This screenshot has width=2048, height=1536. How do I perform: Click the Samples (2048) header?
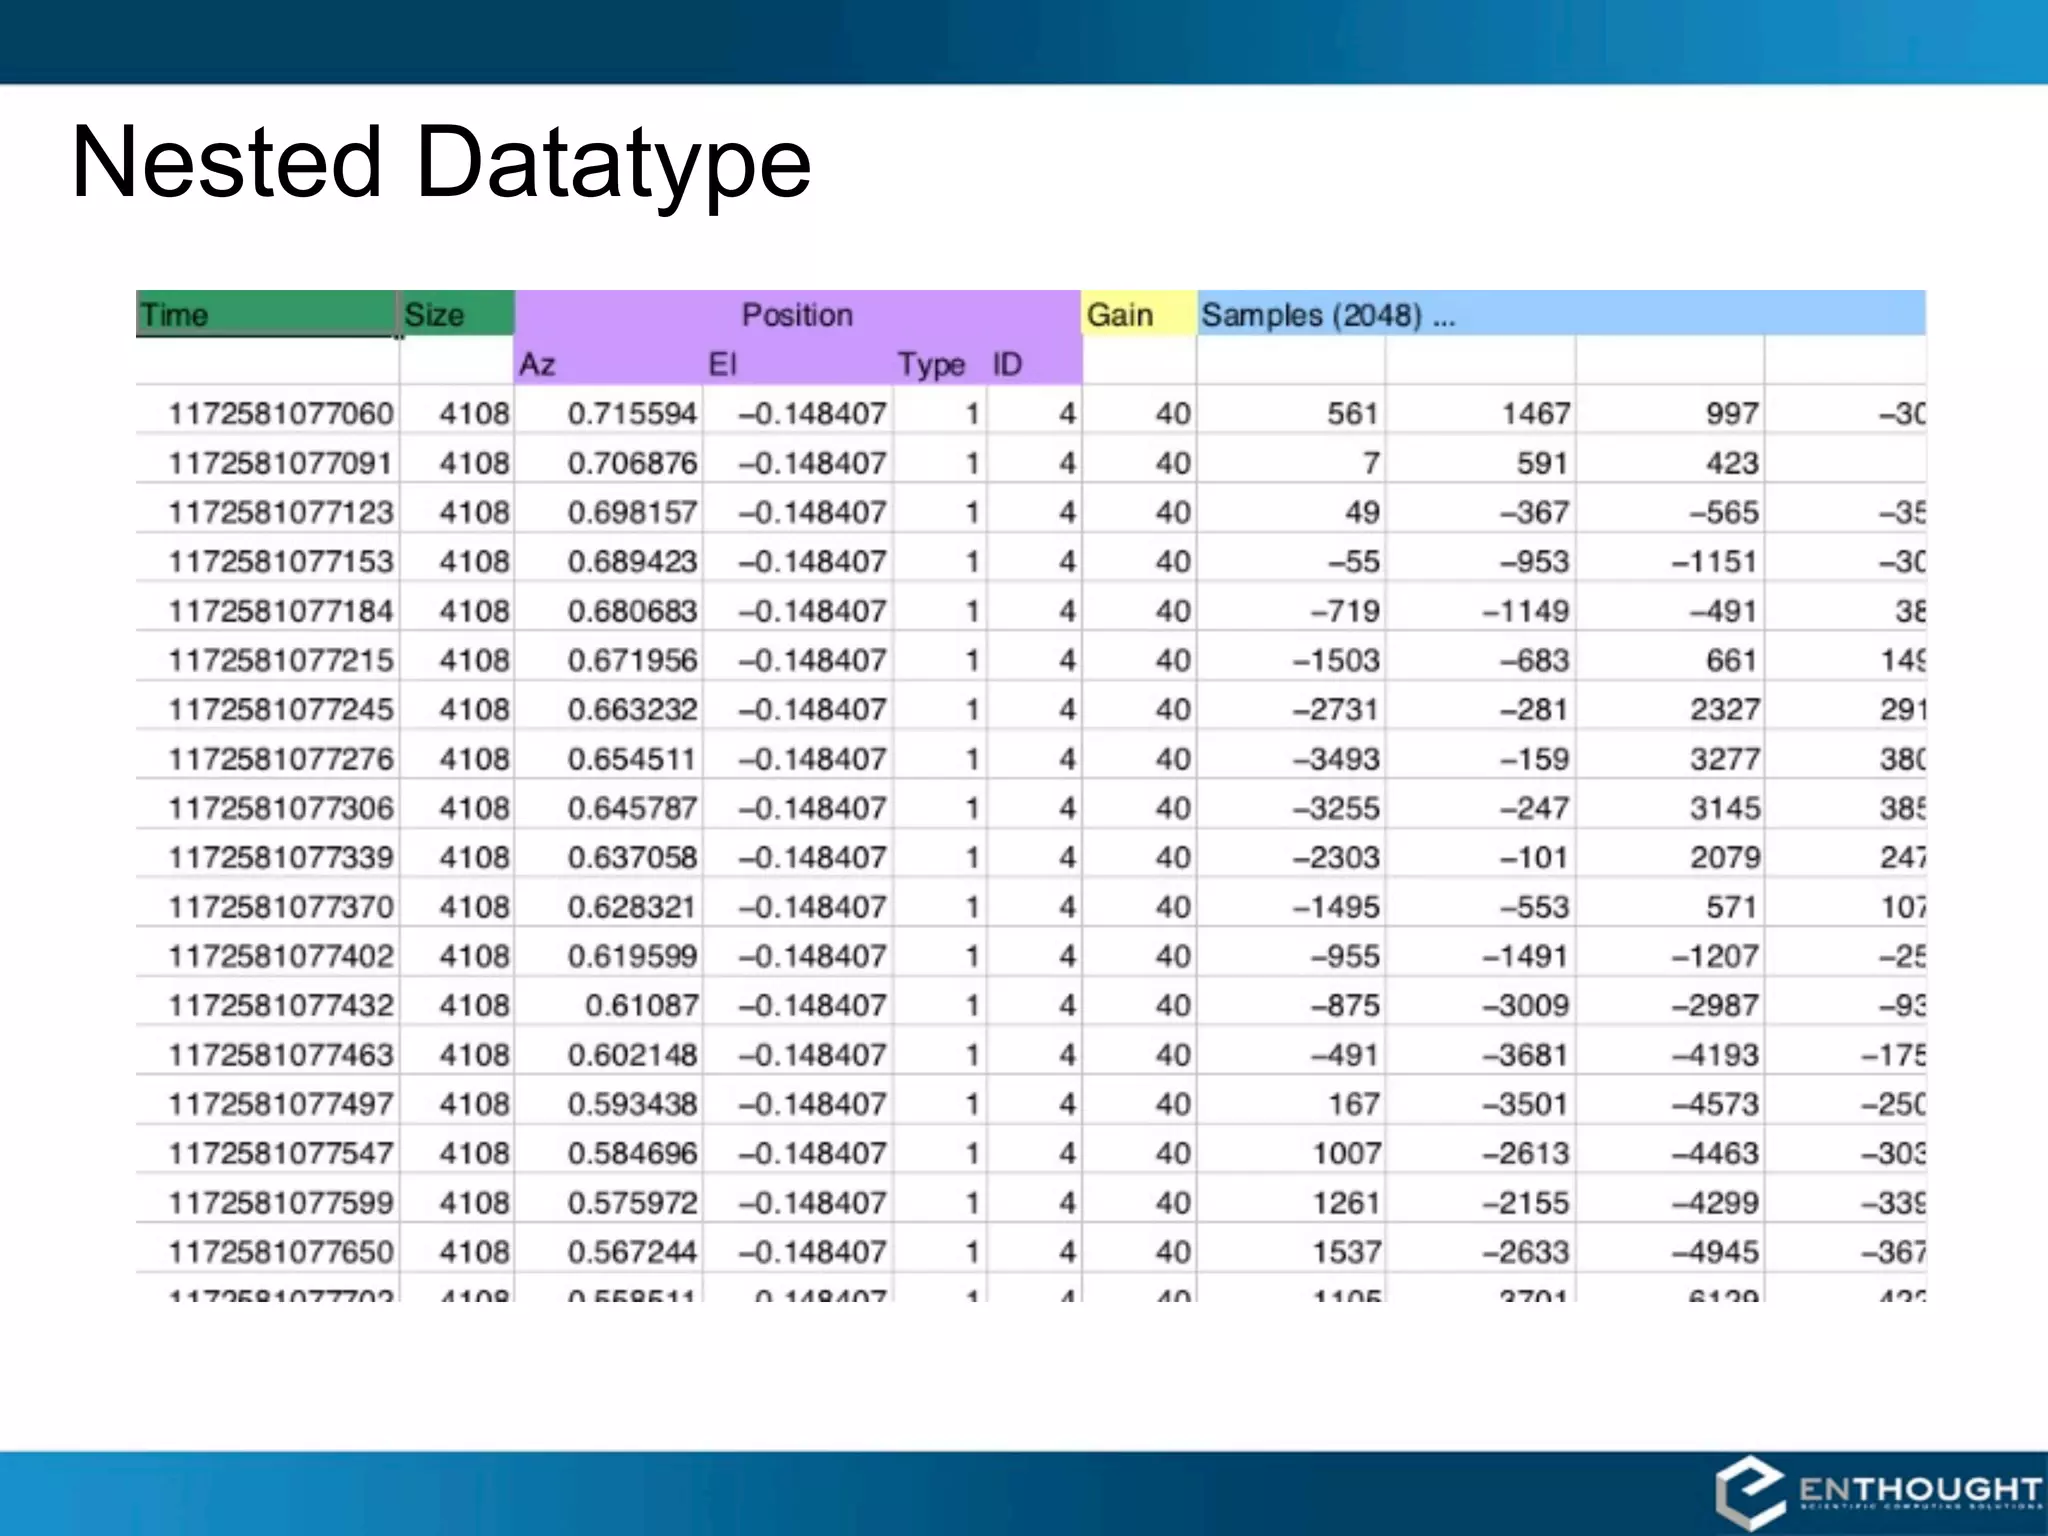[x=1561, y=314]
